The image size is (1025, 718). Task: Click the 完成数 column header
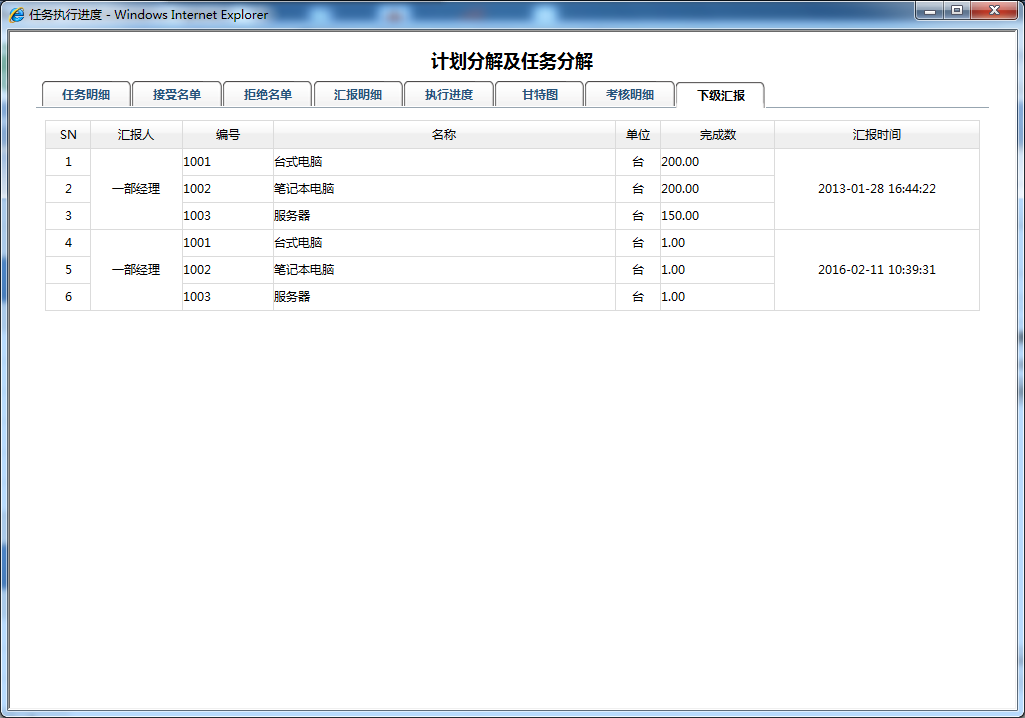717,135
